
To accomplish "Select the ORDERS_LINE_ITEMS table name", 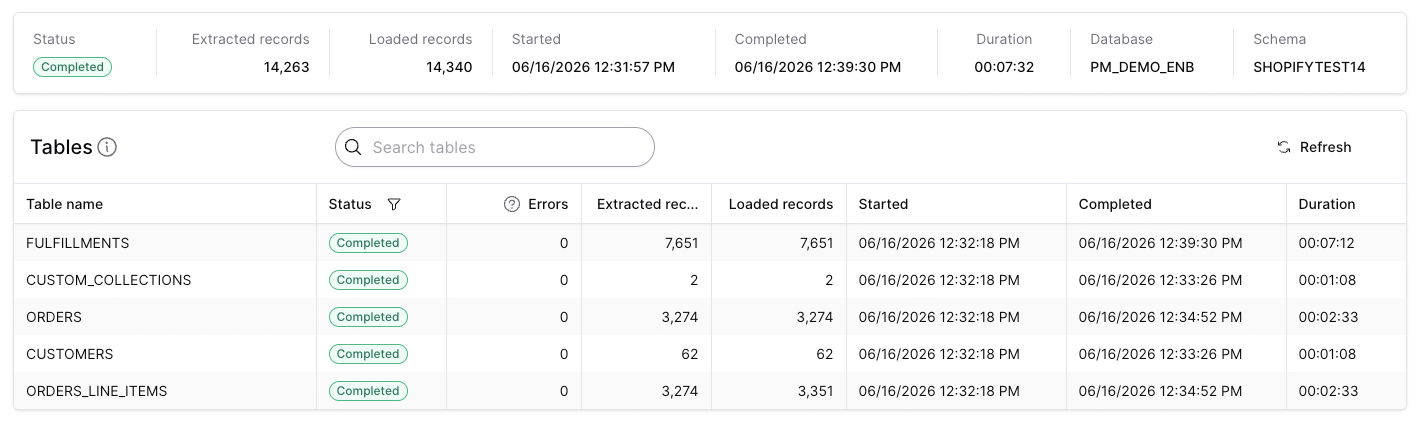I will pos(97,391).
